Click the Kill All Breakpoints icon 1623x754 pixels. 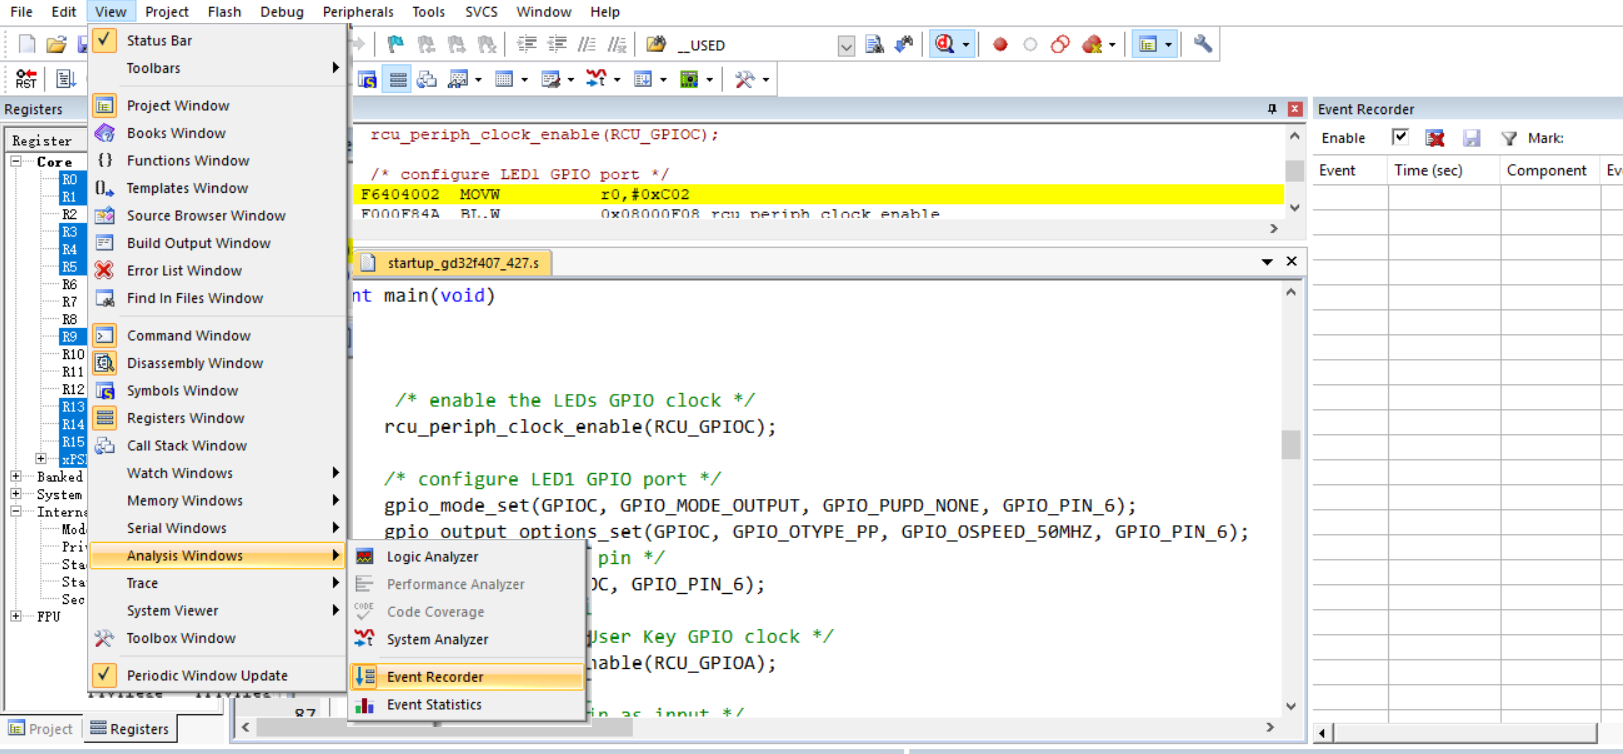click(x=1092, y=44)
